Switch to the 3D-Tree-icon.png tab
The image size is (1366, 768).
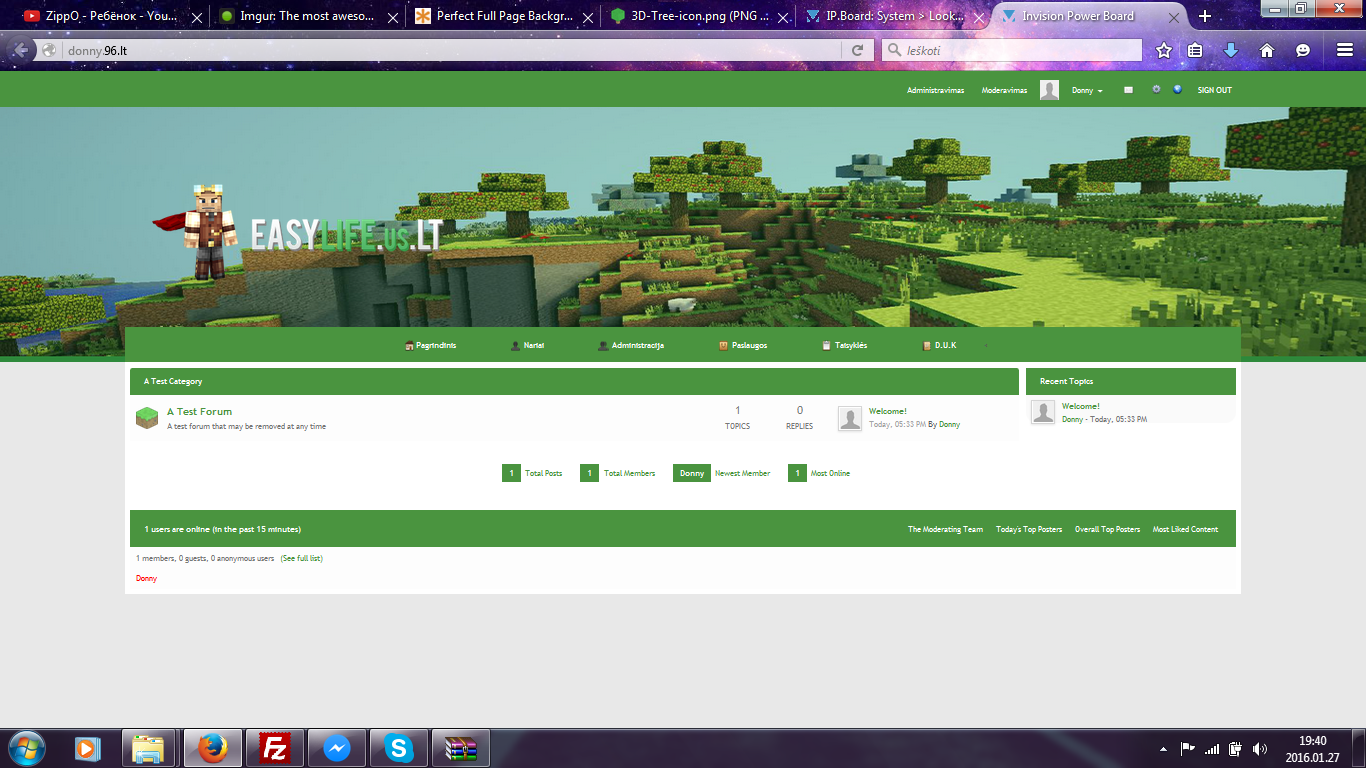[700, 16]
